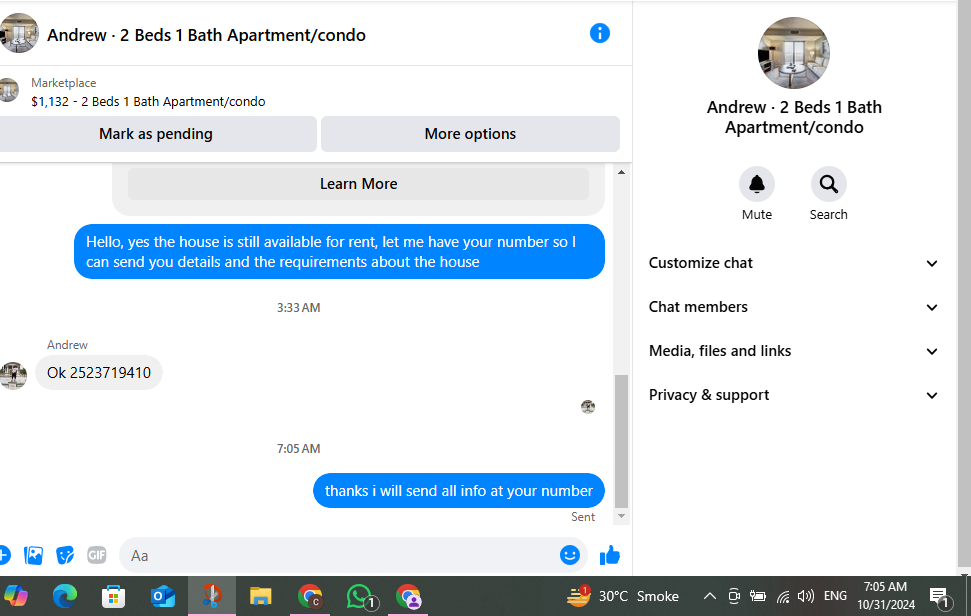Attach a photo using the image icon

(x=33, y=555)
